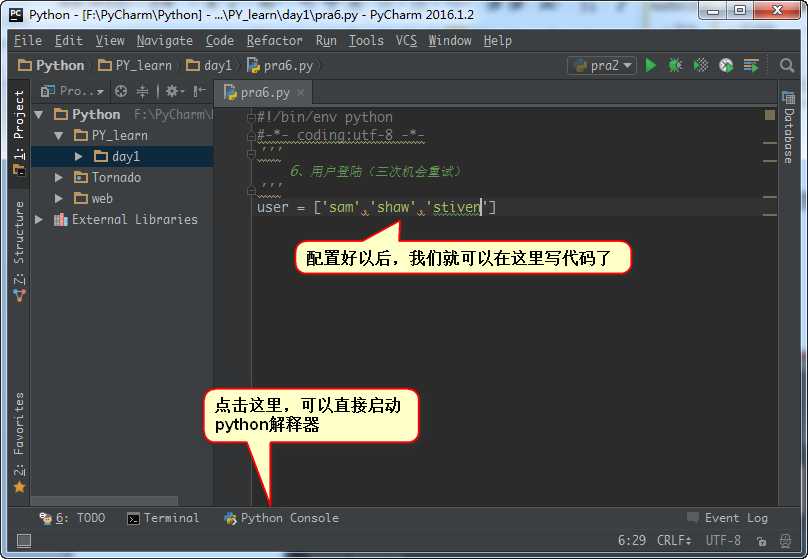Viewport: 808px width, 559px height.
Task: Open the Structure tool window
Action: pos(19,251)
